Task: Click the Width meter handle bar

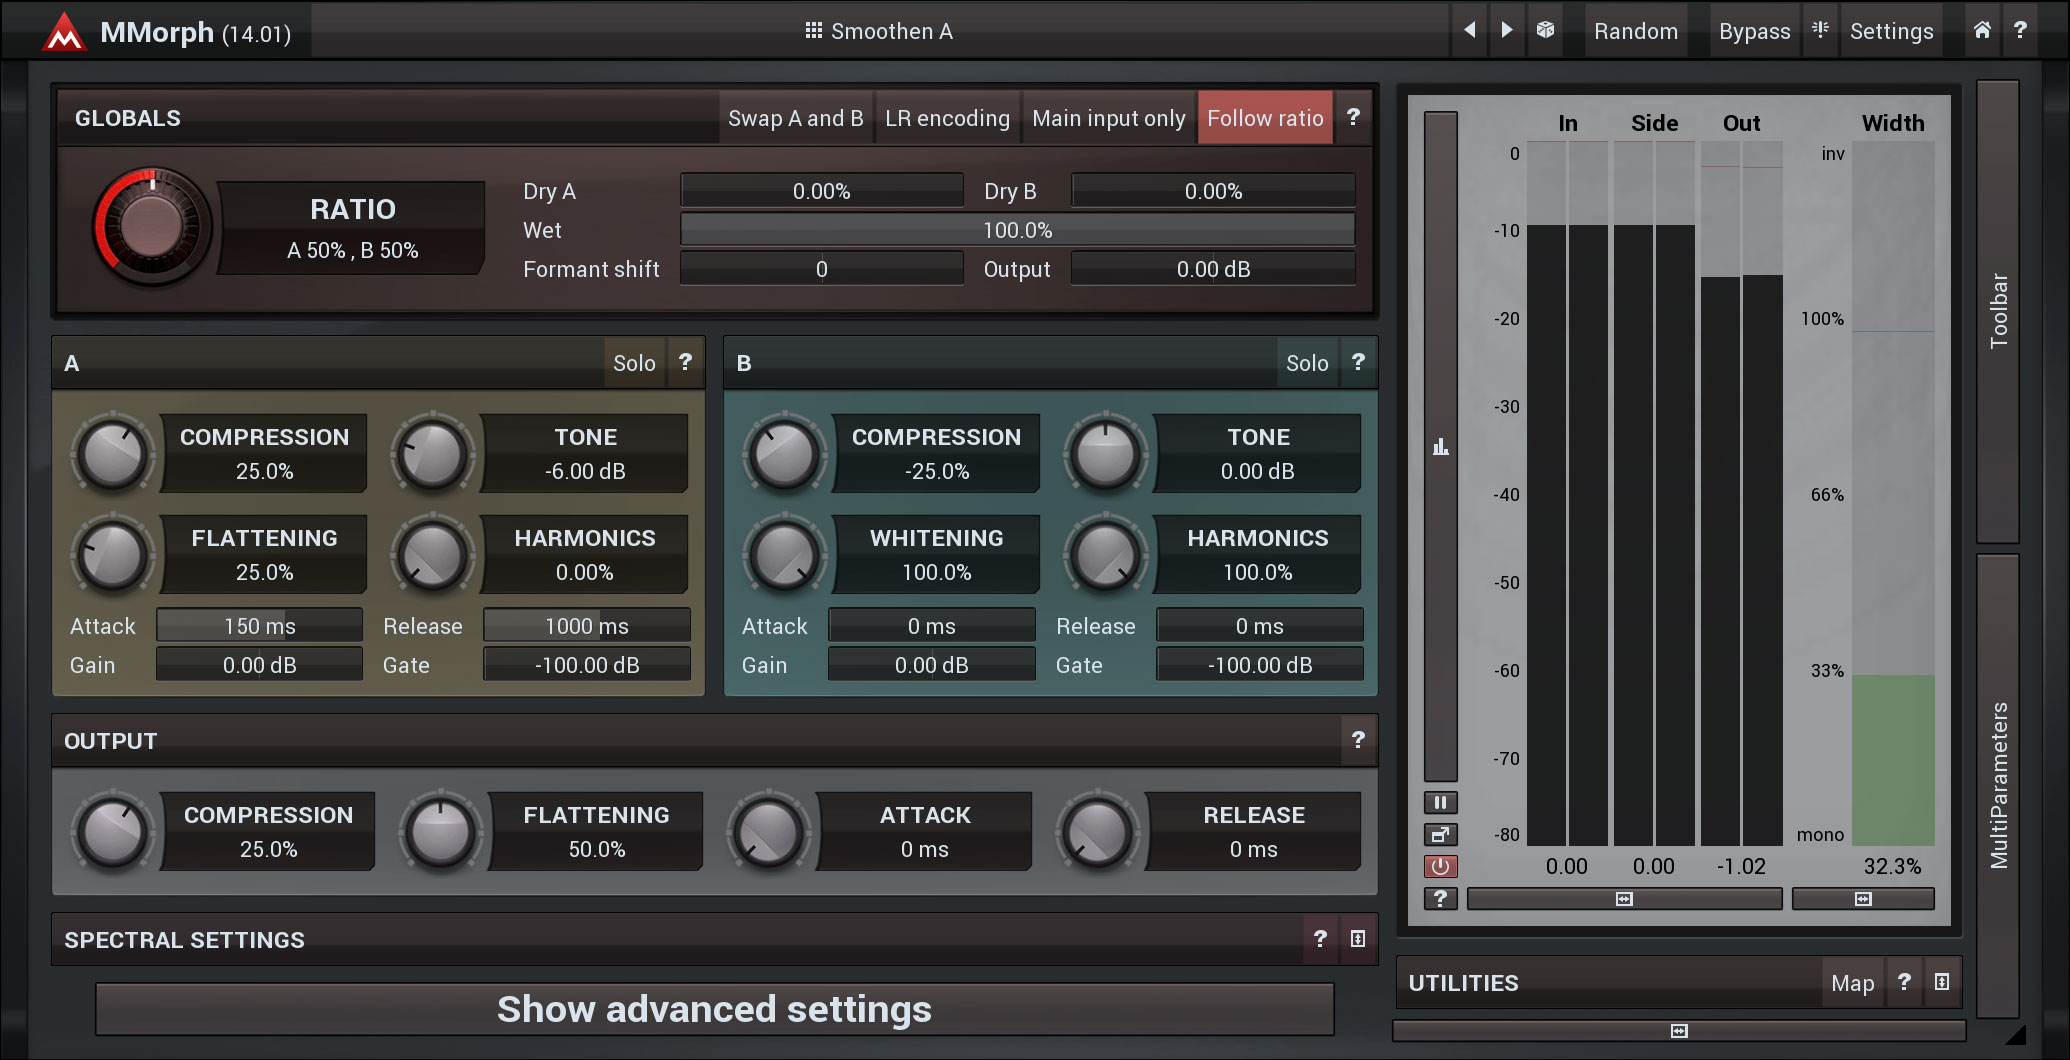Action: (x=1863, y=899)
